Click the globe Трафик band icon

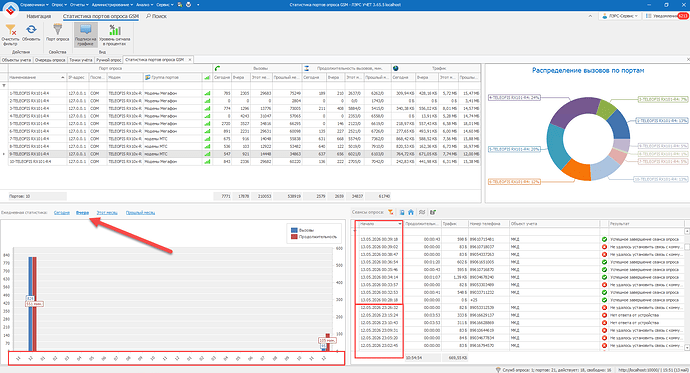[x=396, y=68]
